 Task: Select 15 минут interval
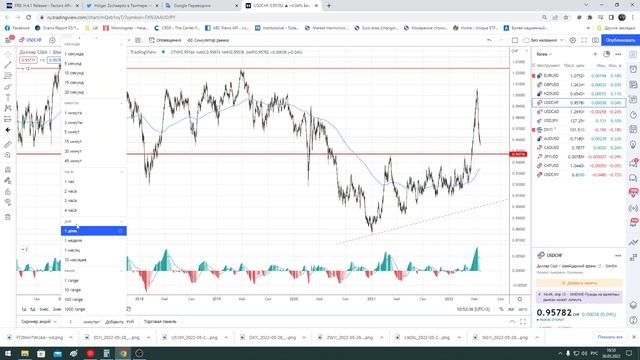click(x=93, y=142)
